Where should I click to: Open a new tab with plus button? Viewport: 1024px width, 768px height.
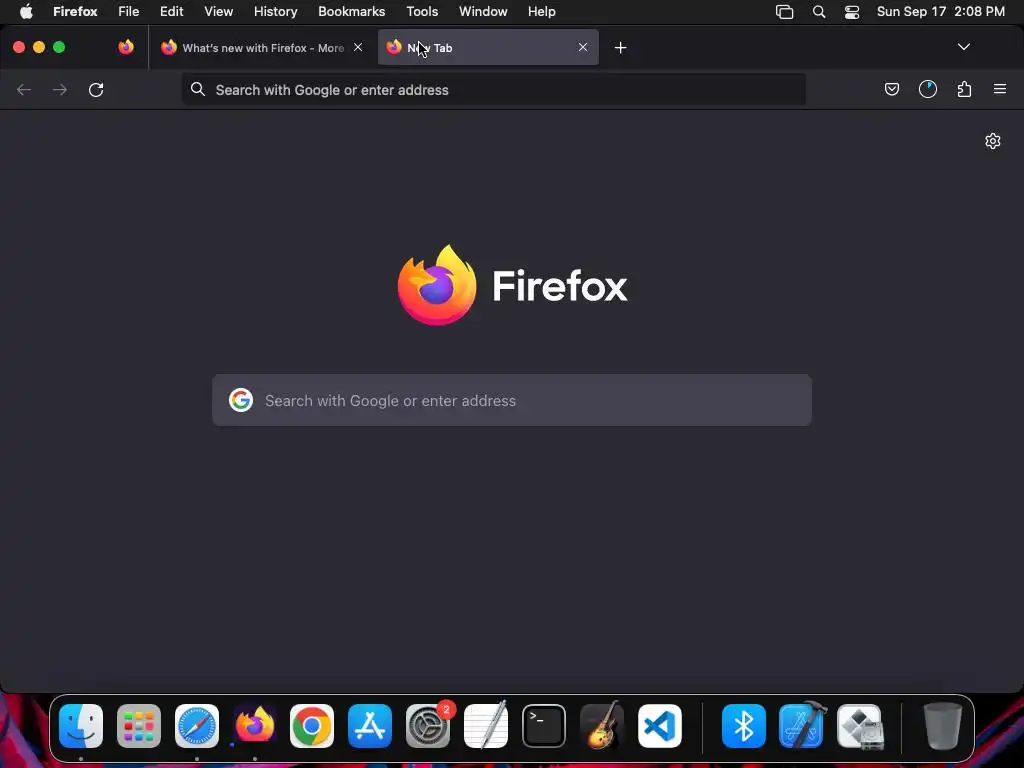620,48
